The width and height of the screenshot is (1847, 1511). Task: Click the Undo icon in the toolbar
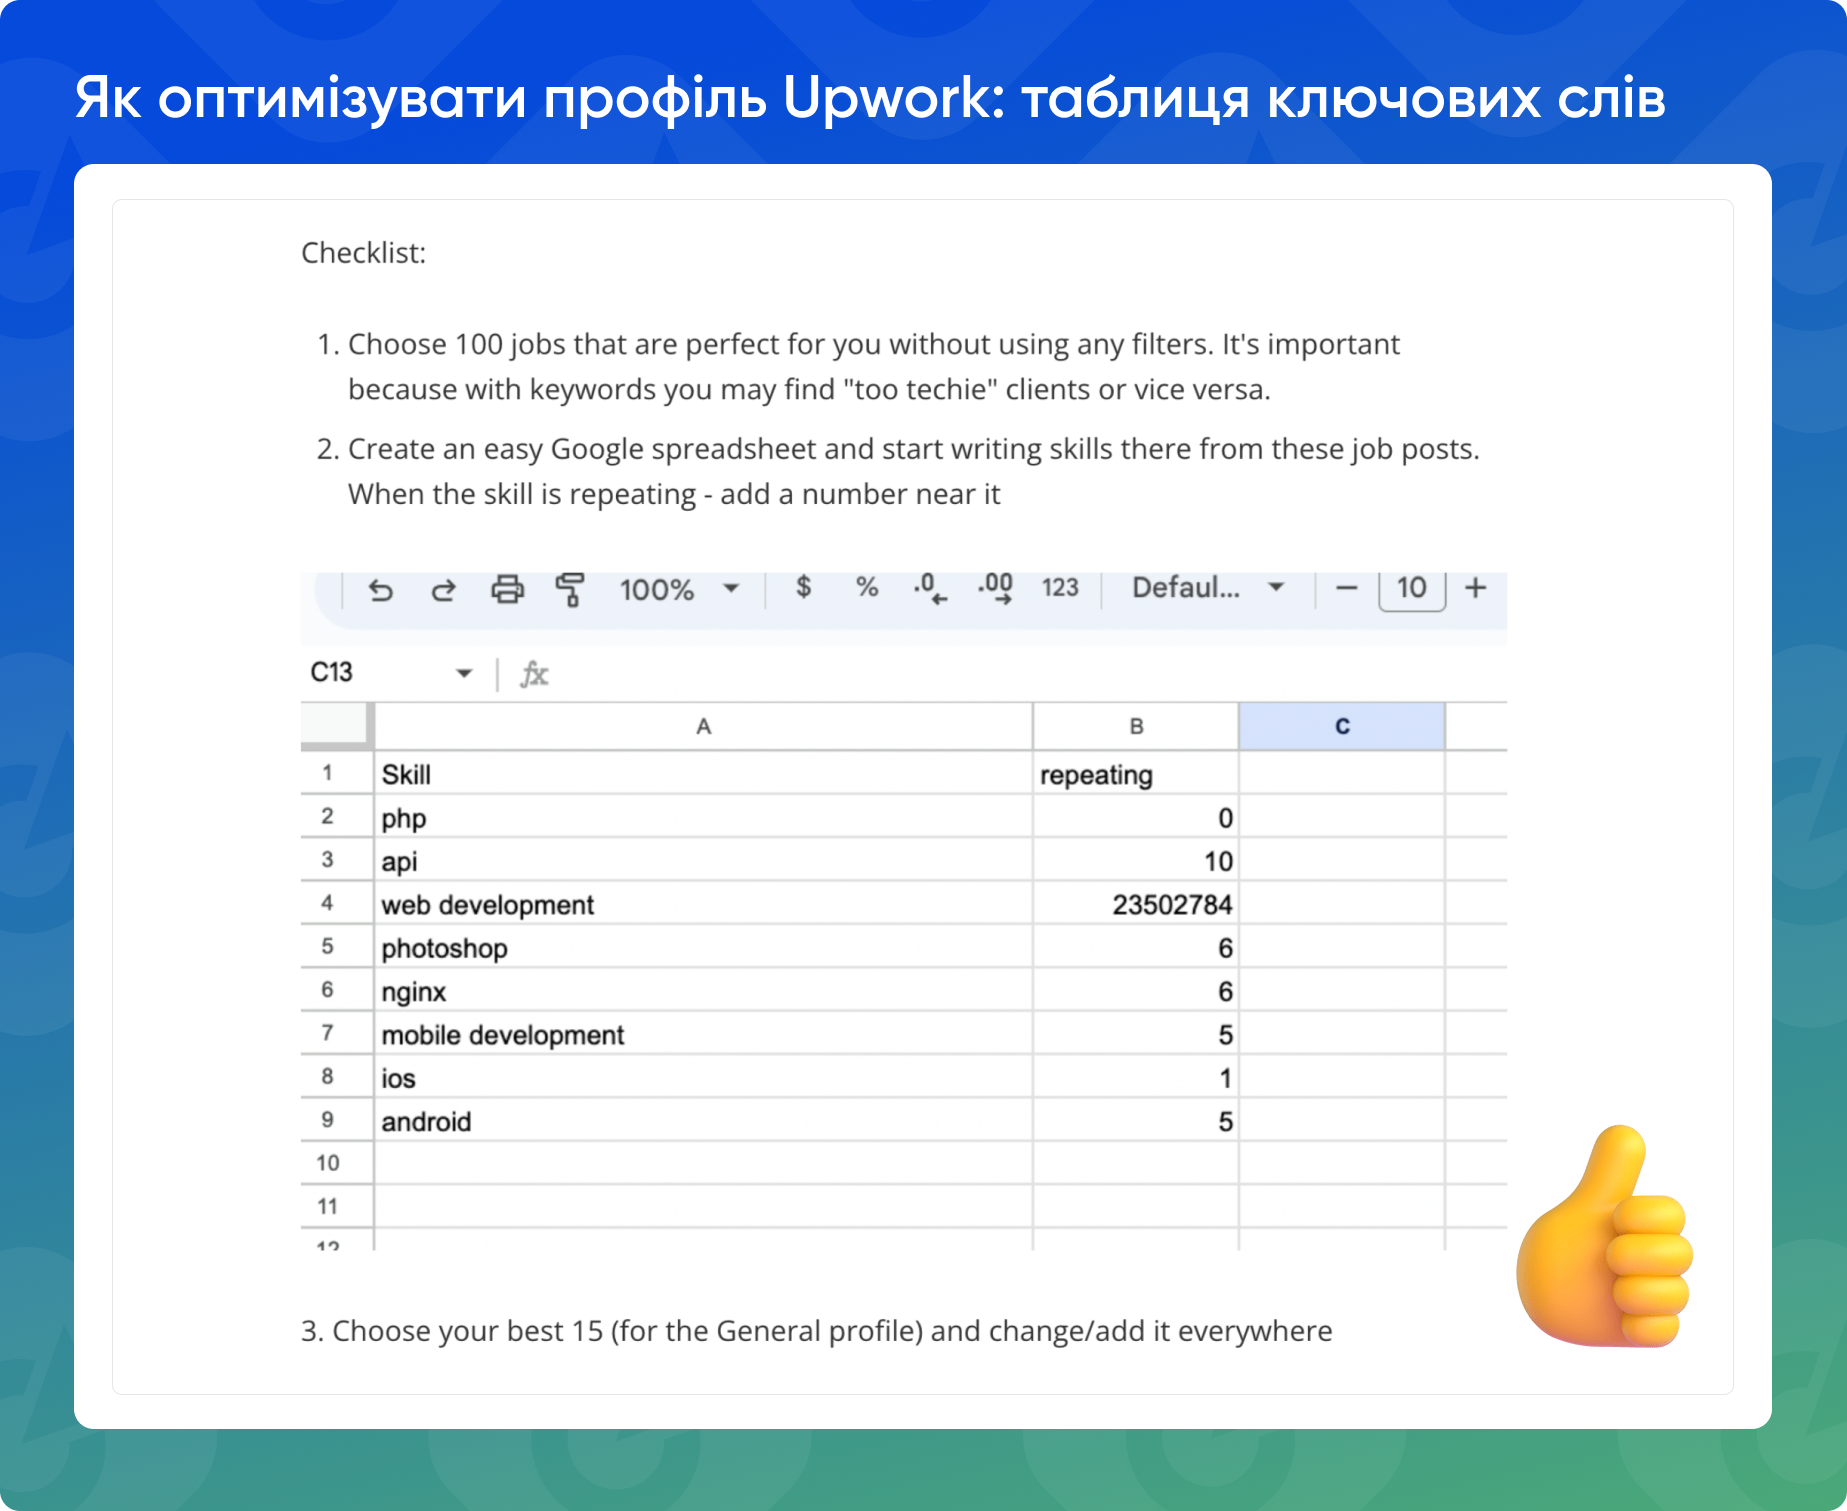click(380, 590)
